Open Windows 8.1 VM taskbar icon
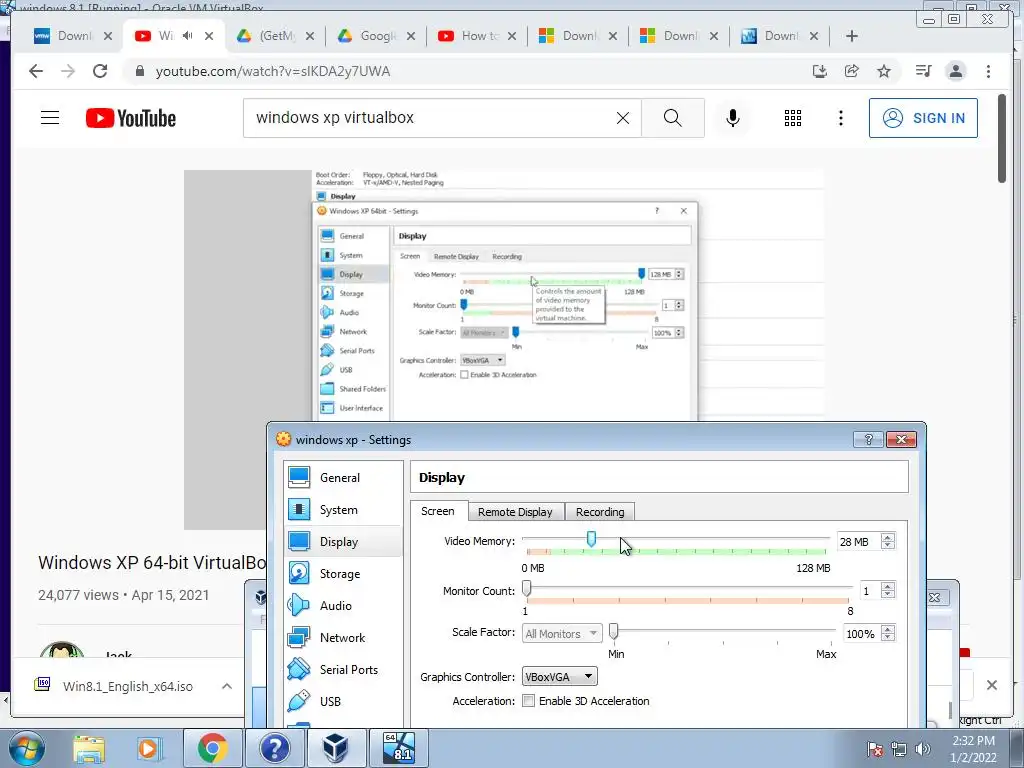This screenshot has width=1024, height=768. (x=398, y=748)
